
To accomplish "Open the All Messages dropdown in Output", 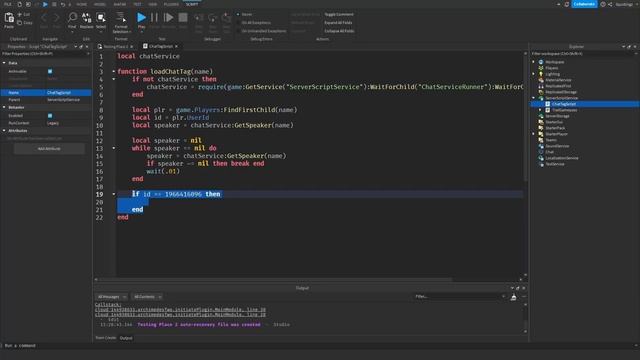I will tap(111, 297).
